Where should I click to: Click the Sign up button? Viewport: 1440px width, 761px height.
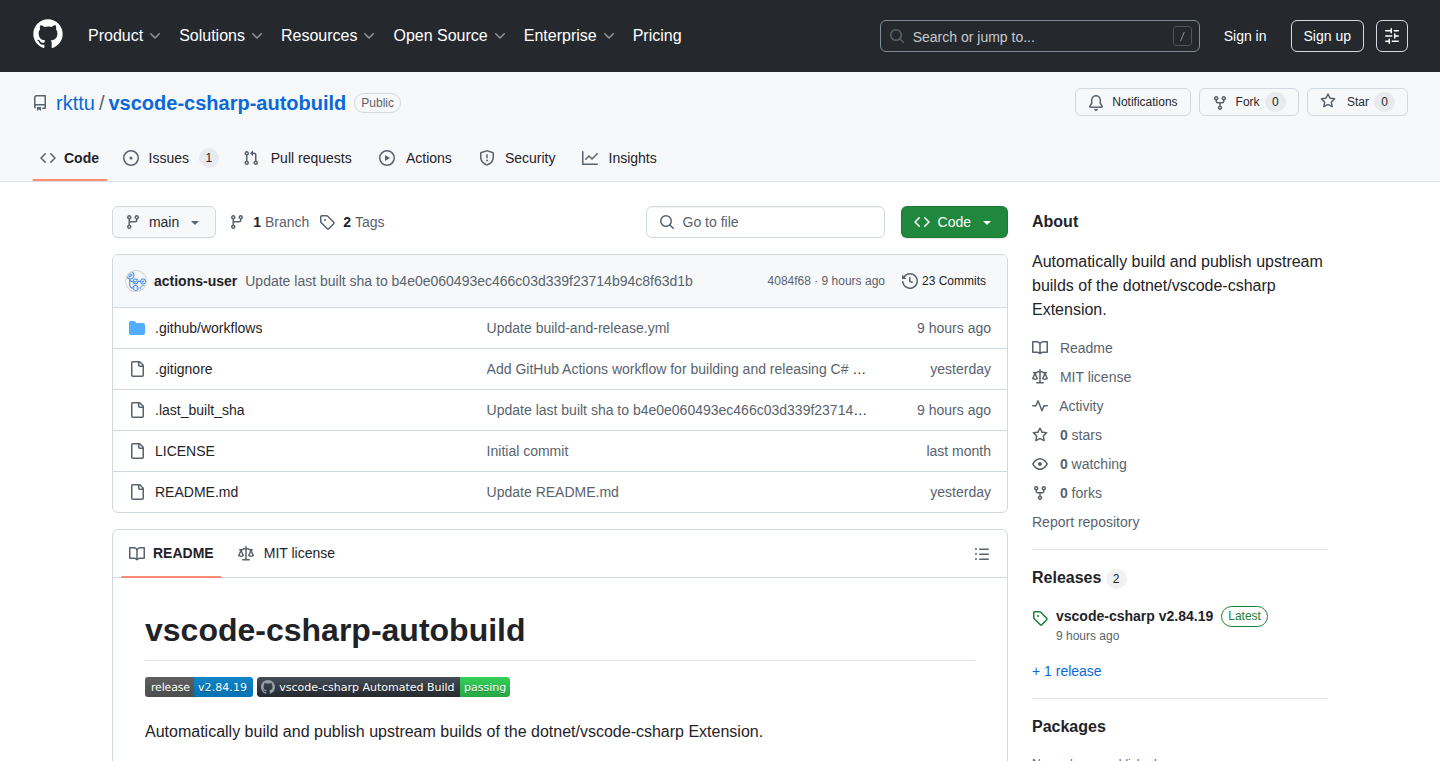1327,36
